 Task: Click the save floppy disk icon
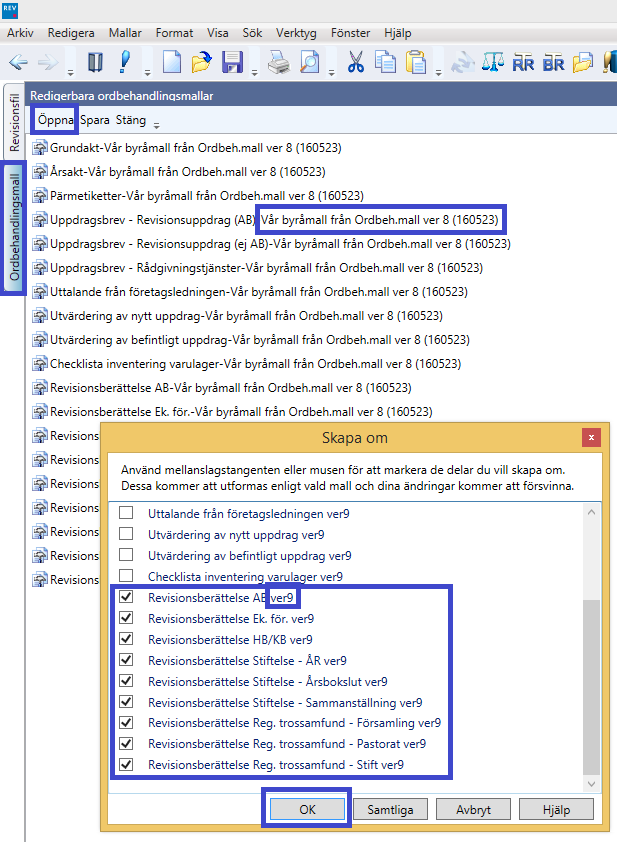pos(232,63)
